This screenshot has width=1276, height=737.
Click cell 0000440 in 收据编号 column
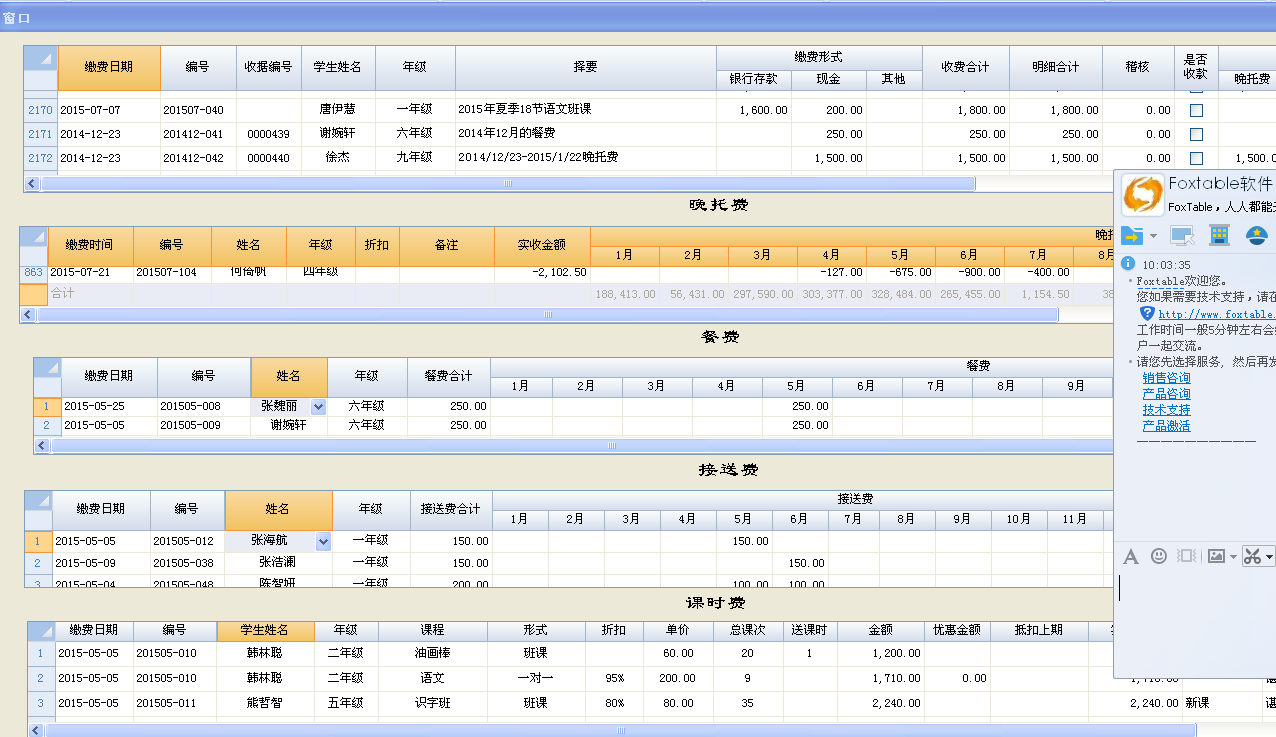pyautogui.click(x=269, y=158)
